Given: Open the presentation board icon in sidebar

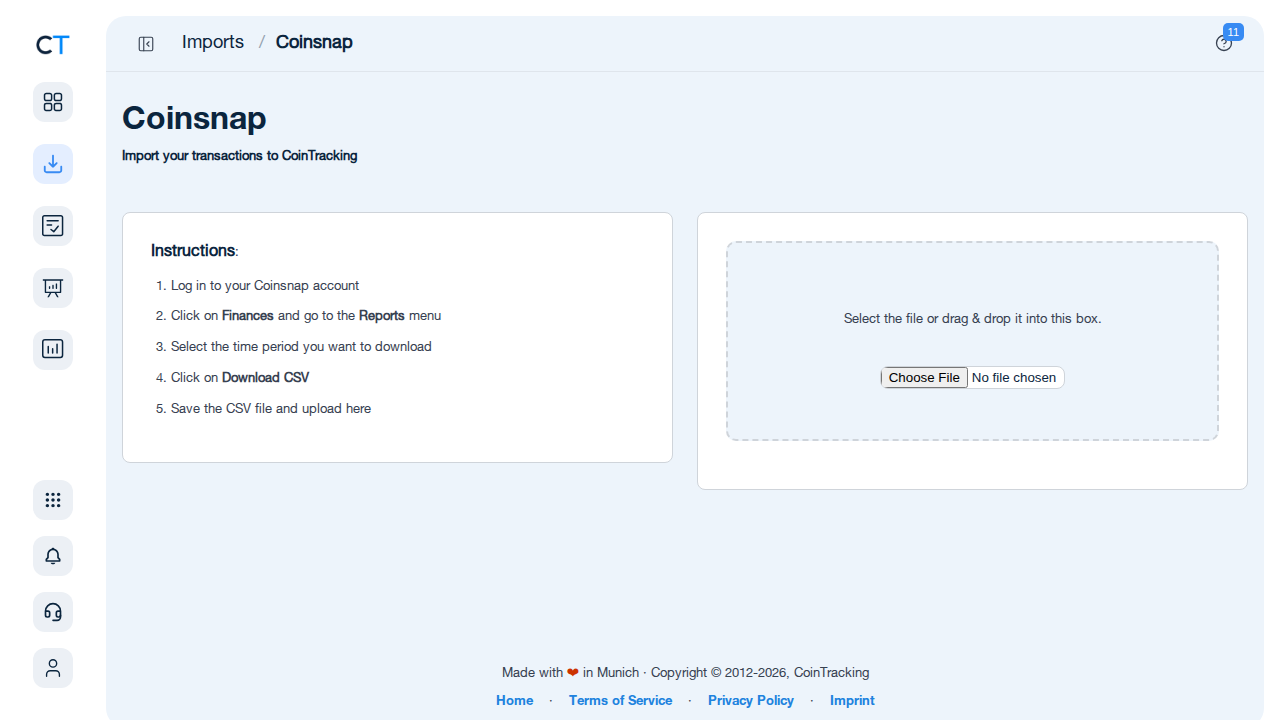Looking at the screenshot, I should click(x=53, y=288).
